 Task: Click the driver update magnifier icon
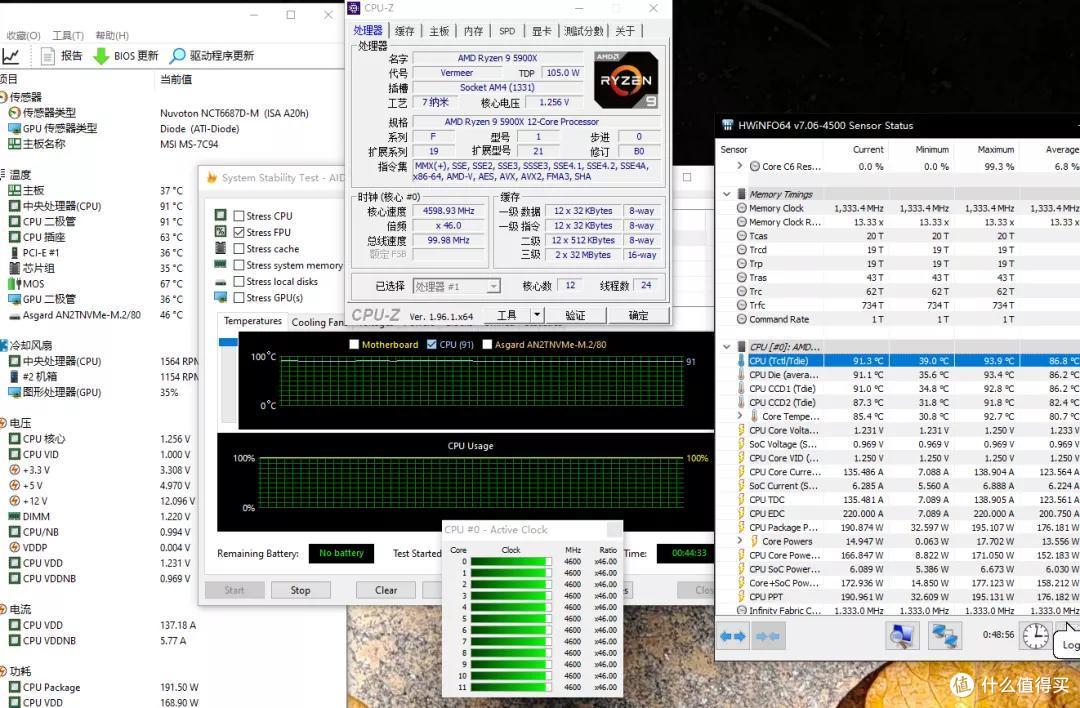coord(178,56)
